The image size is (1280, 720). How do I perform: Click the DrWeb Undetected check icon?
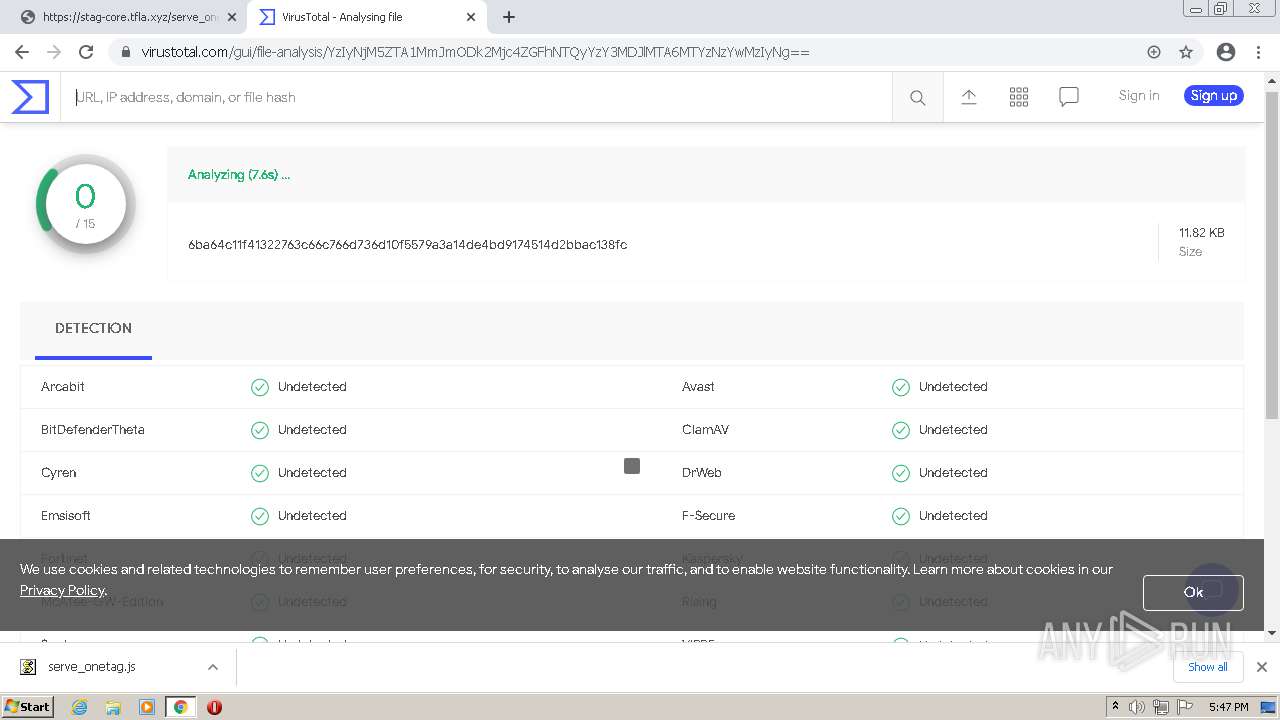coord(901,473)
